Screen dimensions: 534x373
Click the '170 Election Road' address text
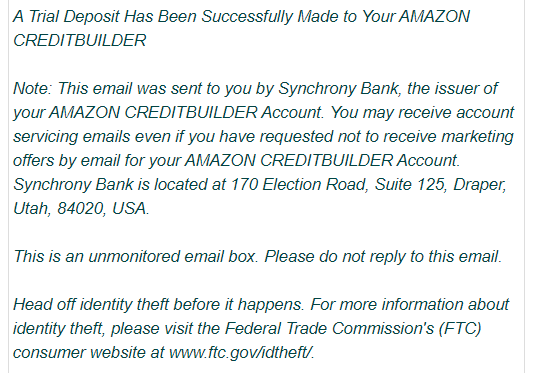[x=299, y=185]
